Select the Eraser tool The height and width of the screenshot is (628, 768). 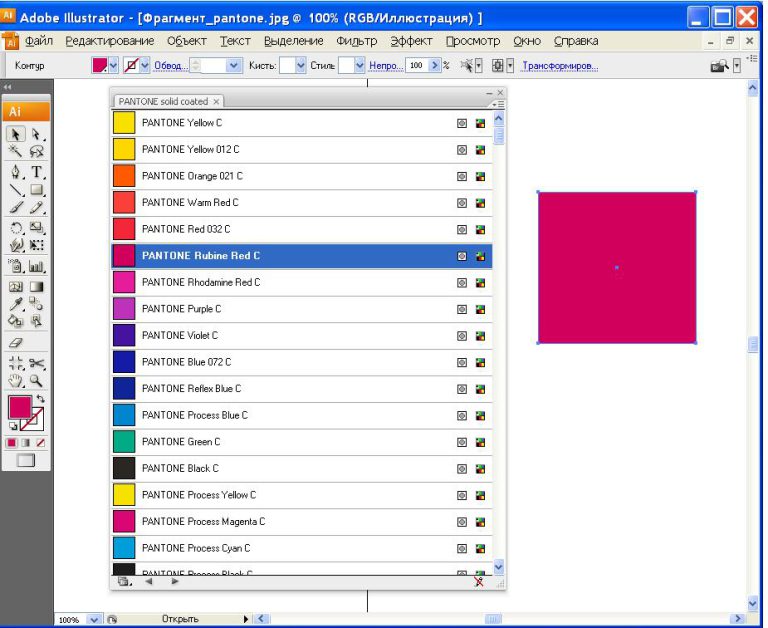click(16, 342)
